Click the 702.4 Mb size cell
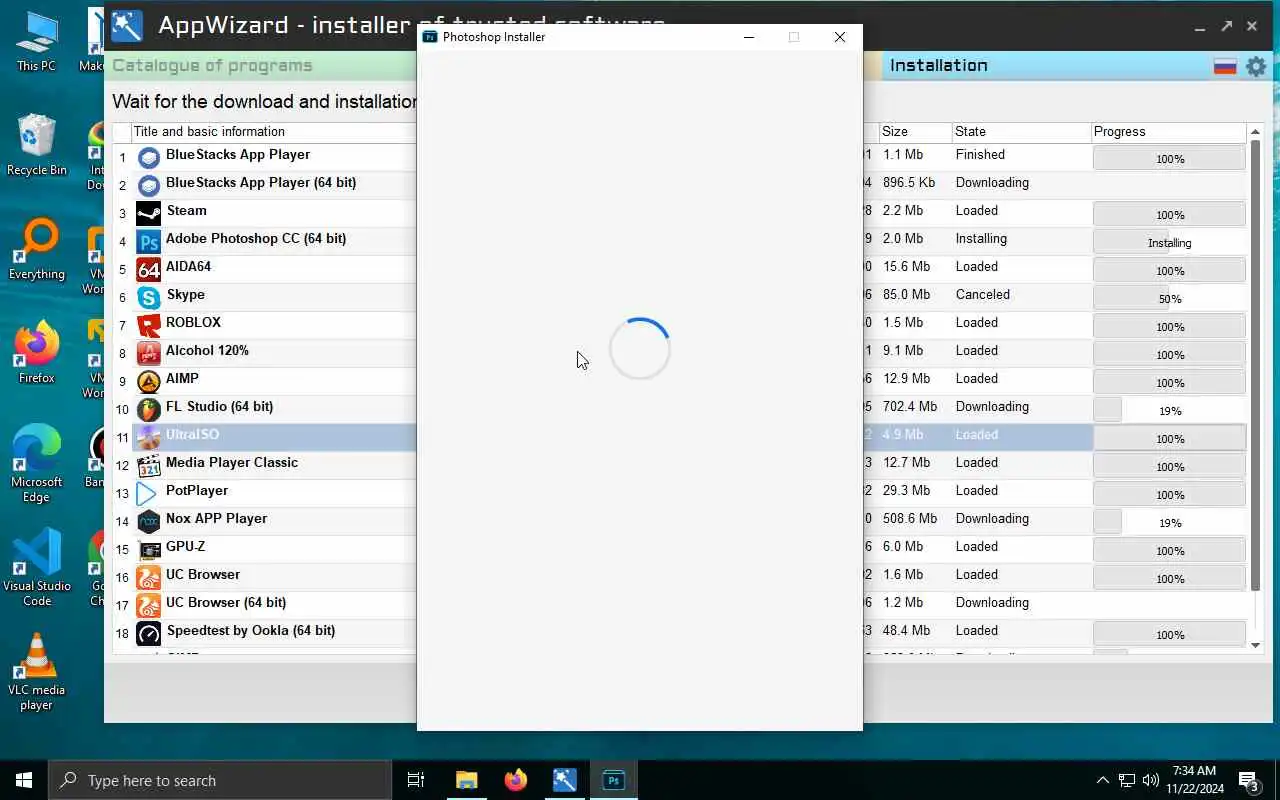 [910, 407]
